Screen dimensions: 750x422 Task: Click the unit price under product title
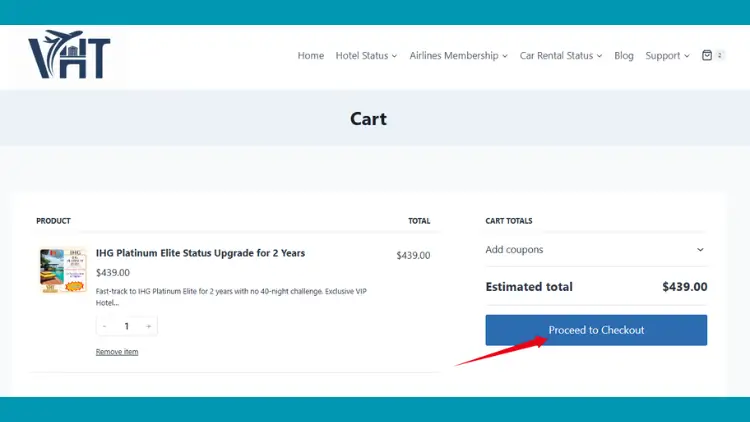pos(113,273)
